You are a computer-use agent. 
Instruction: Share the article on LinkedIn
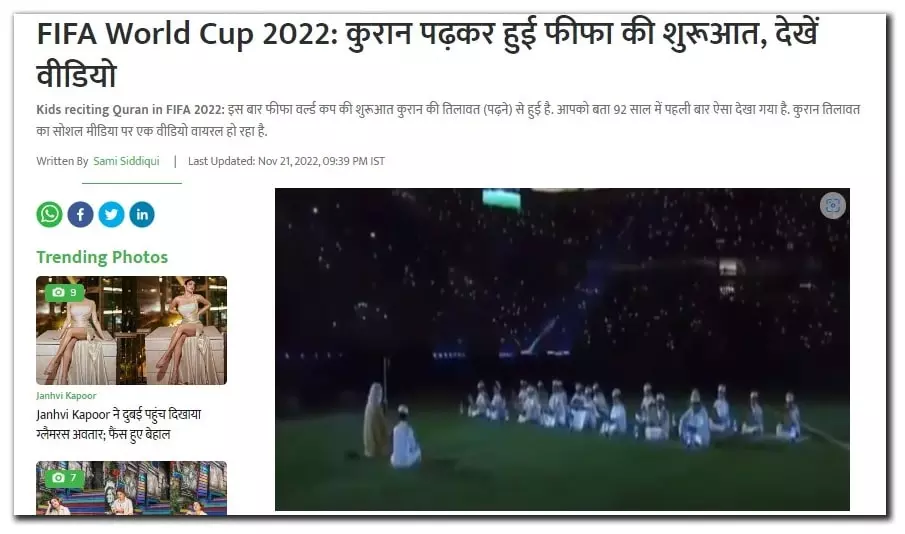pos(142,214)
